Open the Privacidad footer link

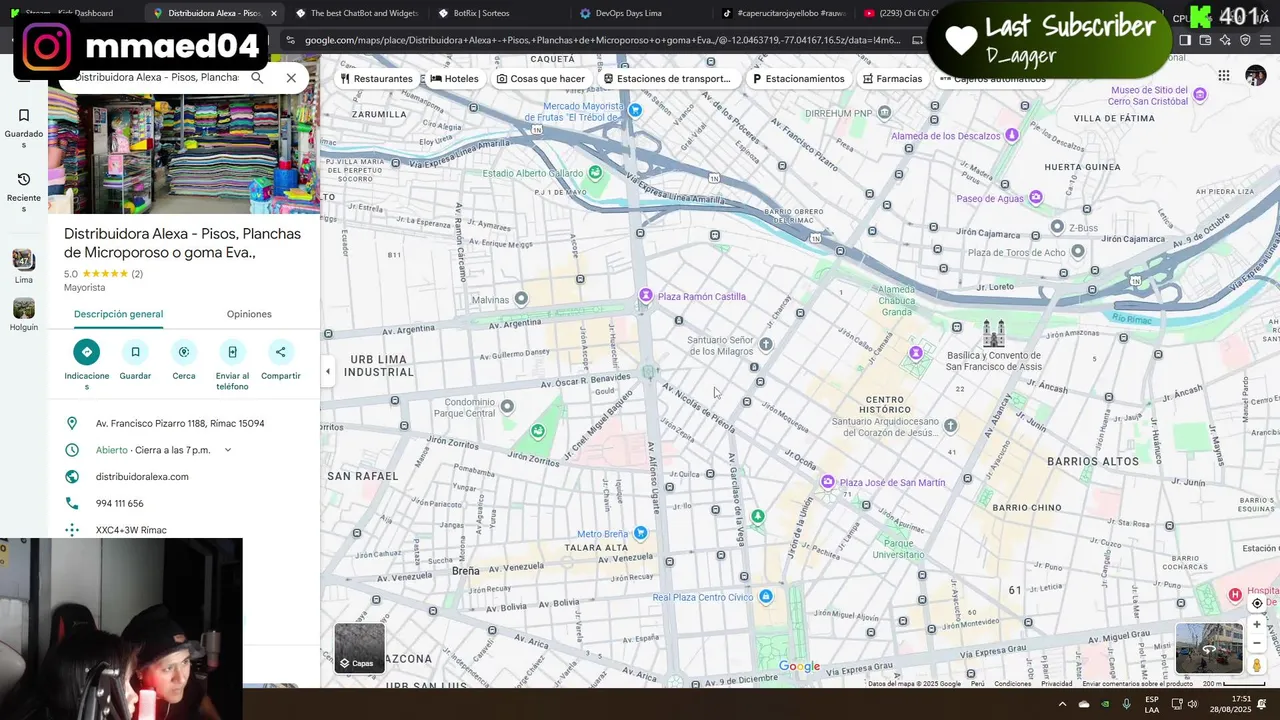click(x=1057, y=684)
